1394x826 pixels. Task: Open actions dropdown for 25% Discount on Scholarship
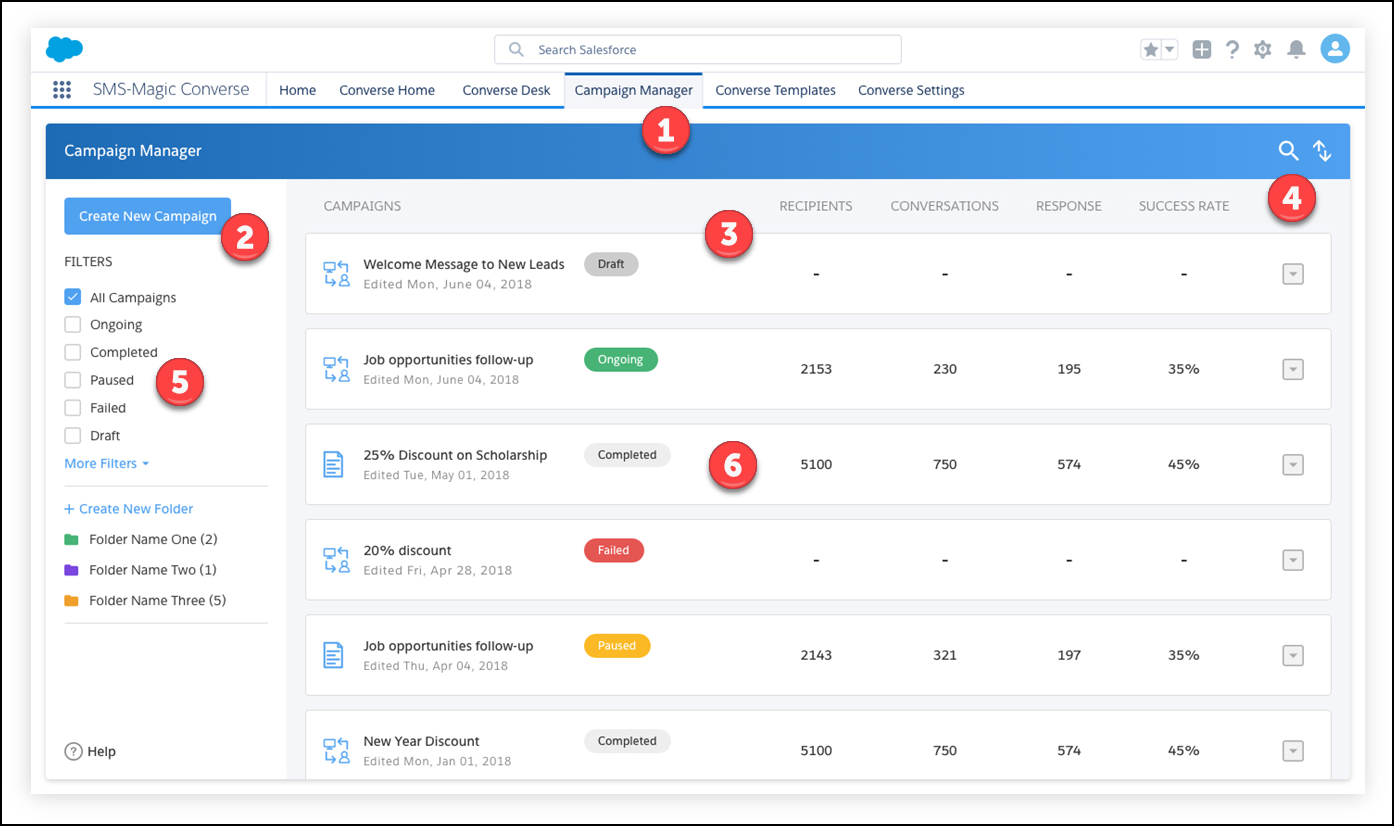(x=1293, y=465)
